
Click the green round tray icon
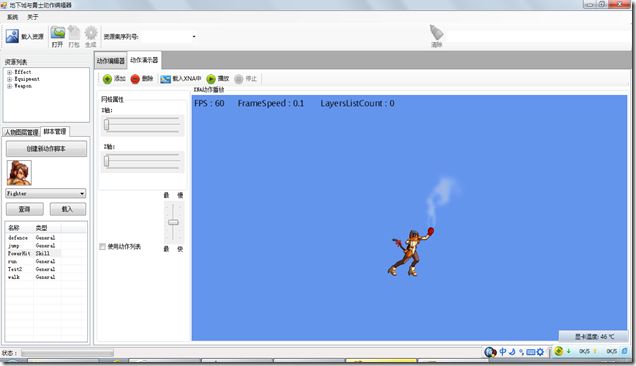(559, 351)
